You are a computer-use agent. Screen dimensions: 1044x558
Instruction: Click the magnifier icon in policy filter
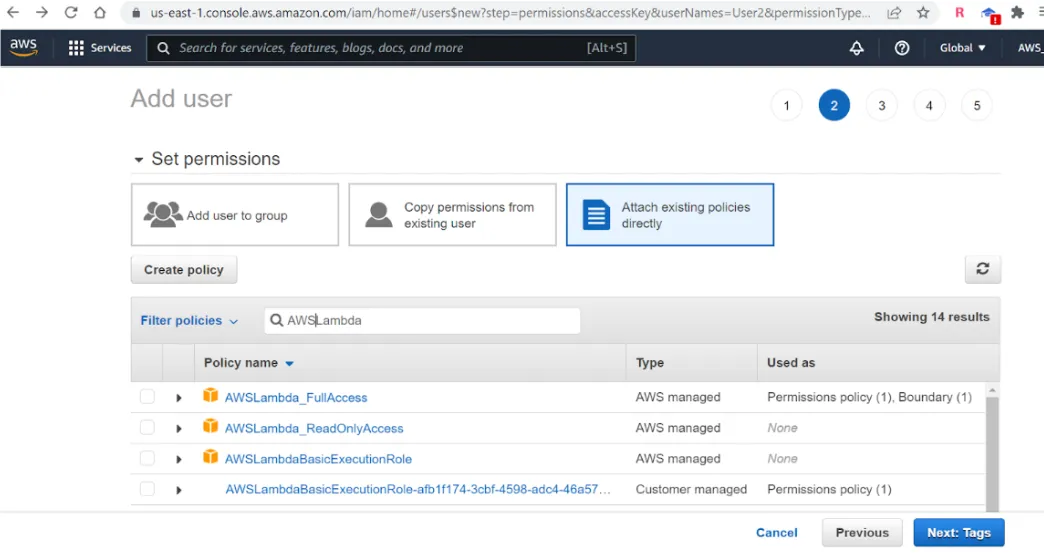pyautogui.click(x=276, y=320)
